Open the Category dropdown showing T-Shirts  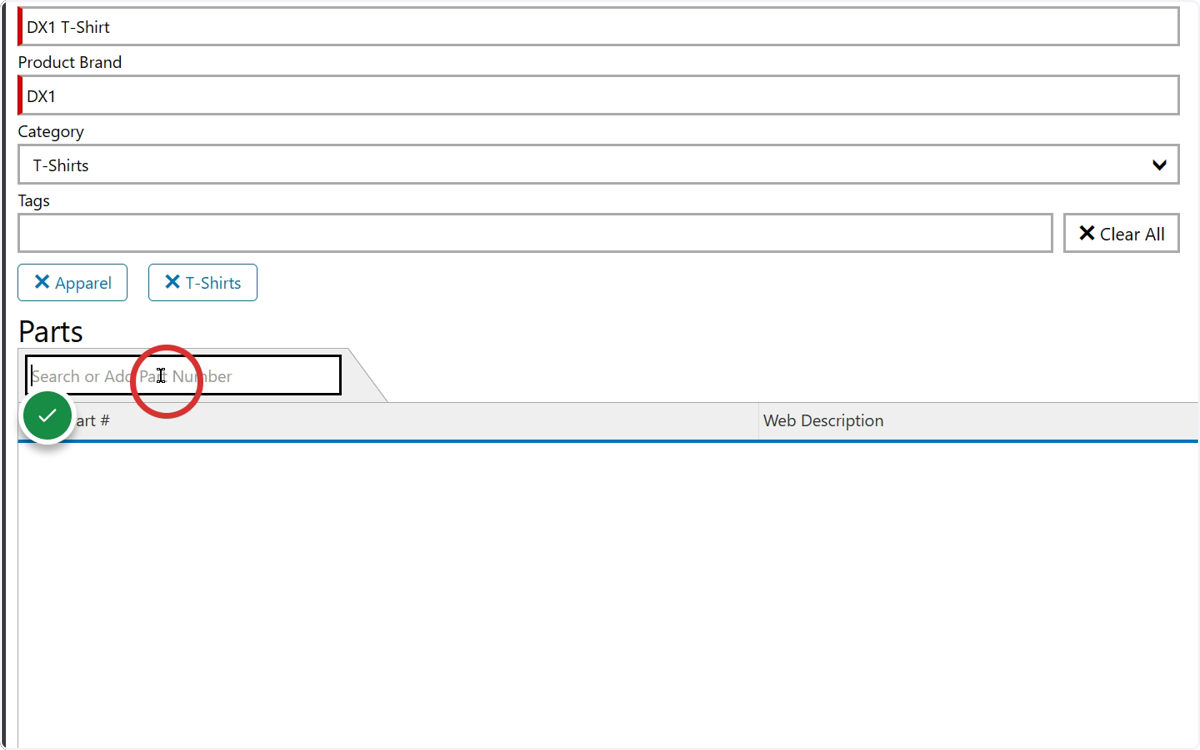pyautogui.click(x=599, y=165)
